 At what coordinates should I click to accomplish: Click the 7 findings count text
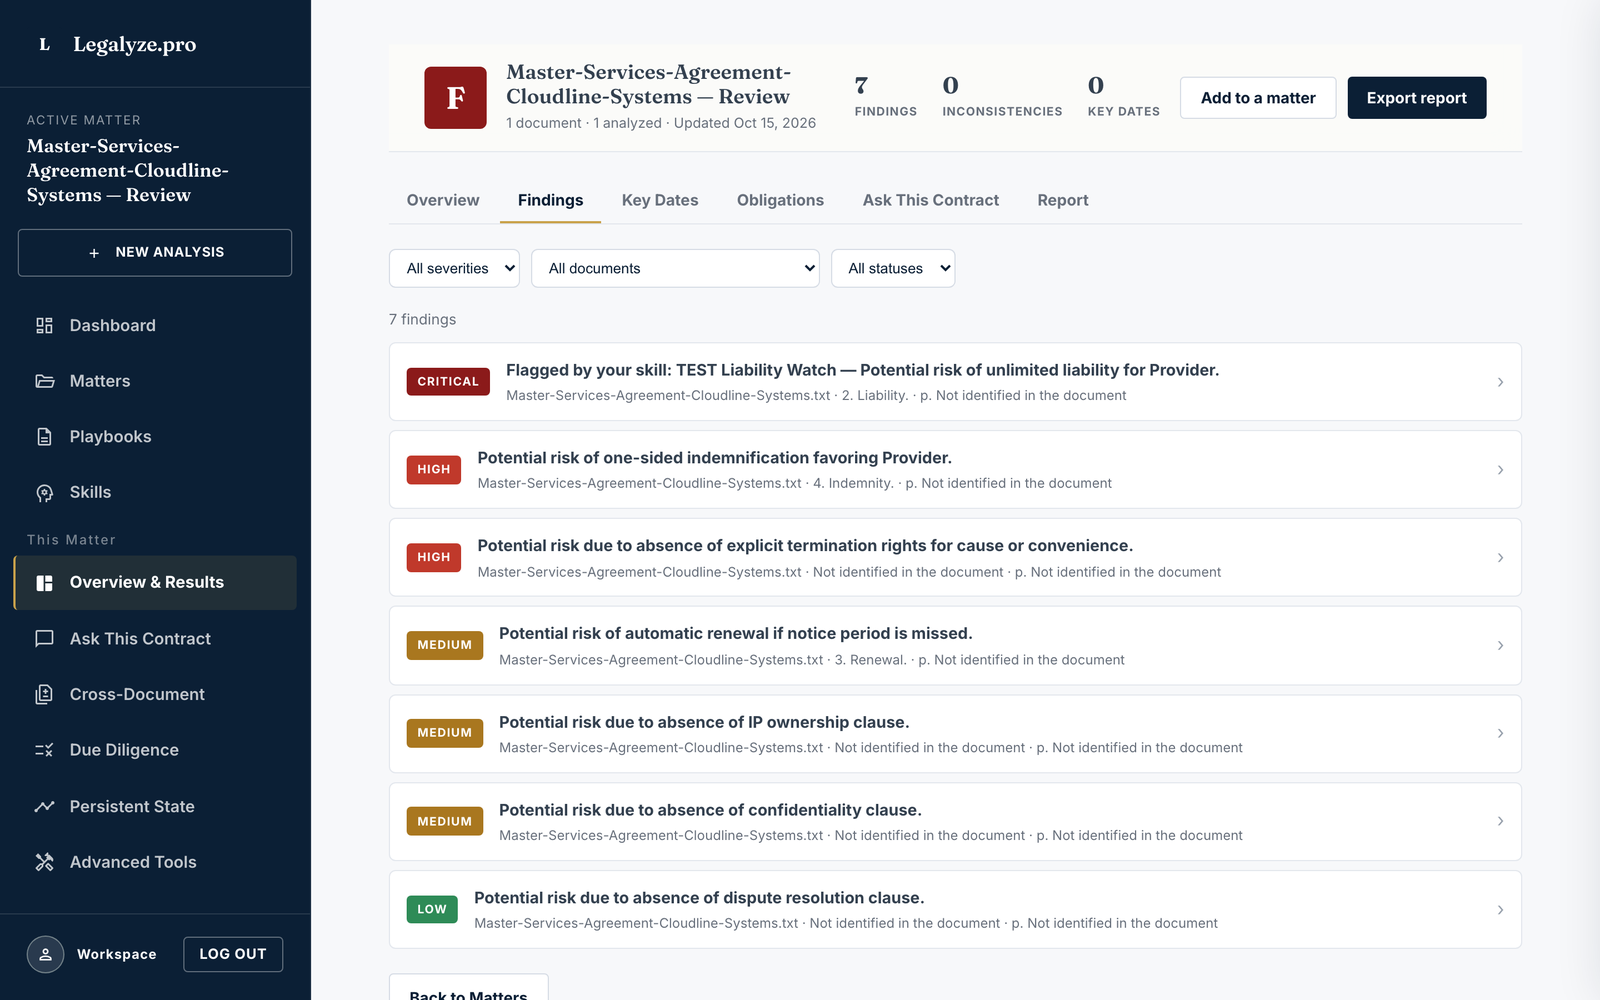pyautogui.click(x=422, y=319)
